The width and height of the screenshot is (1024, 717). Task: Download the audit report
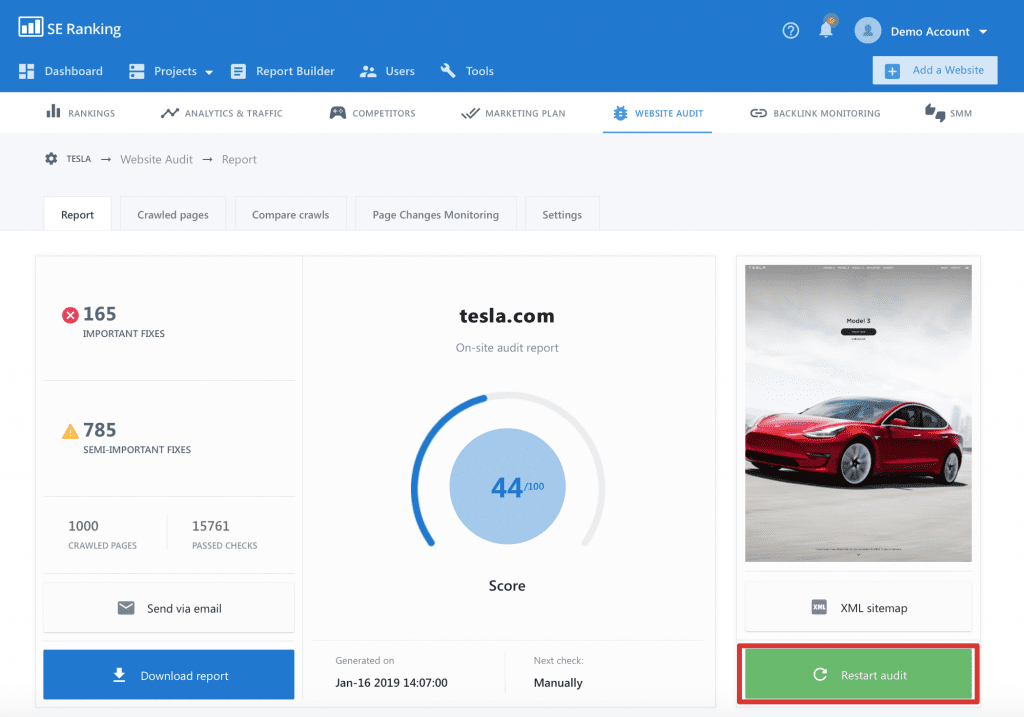tap(168, 674)
